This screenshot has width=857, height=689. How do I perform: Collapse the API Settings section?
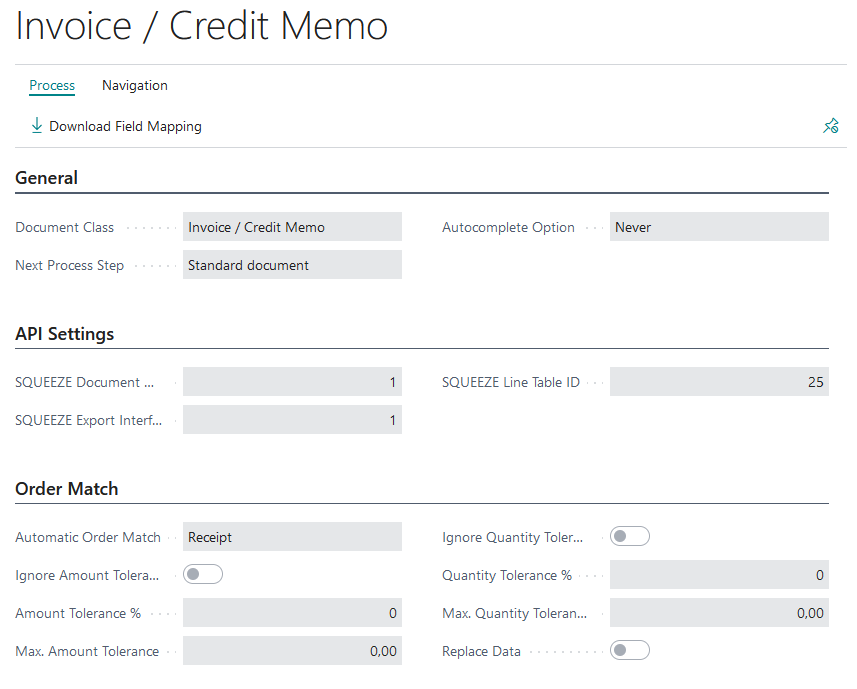click(x=65, y=334)
